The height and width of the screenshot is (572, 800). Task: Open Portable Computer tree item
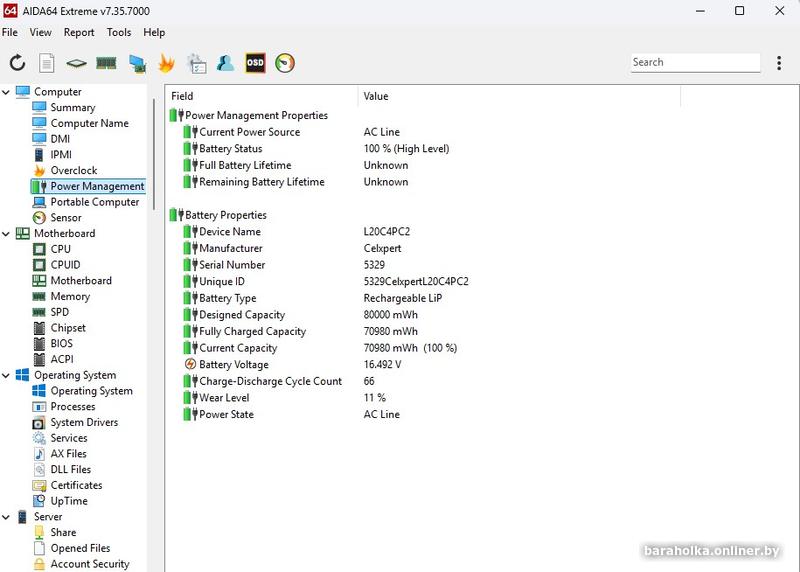(86, 202)
